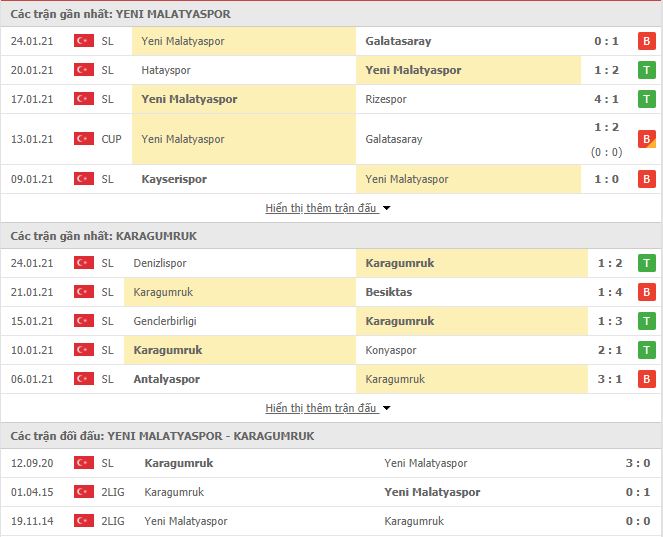Click the (0 : 0) half-time score in the cup row
The image size is (663, 537).
(606, 152)
